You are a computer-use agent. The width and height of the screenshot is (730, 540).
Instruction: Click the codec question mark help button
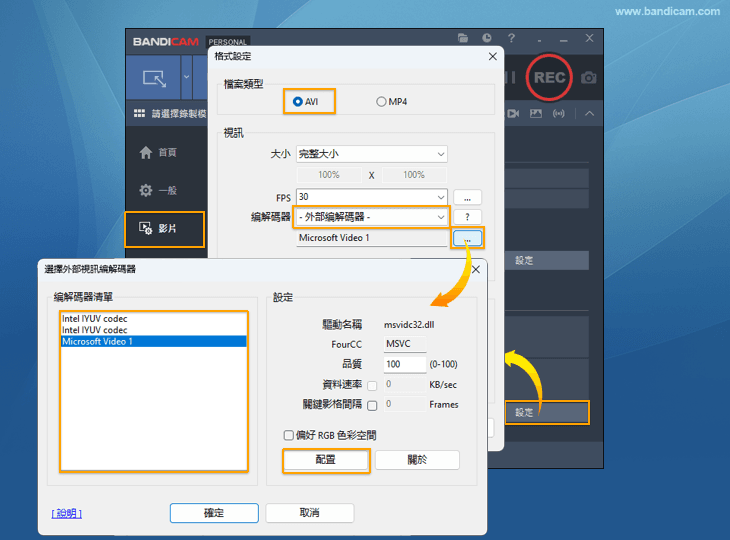click(x=467, y=217)
